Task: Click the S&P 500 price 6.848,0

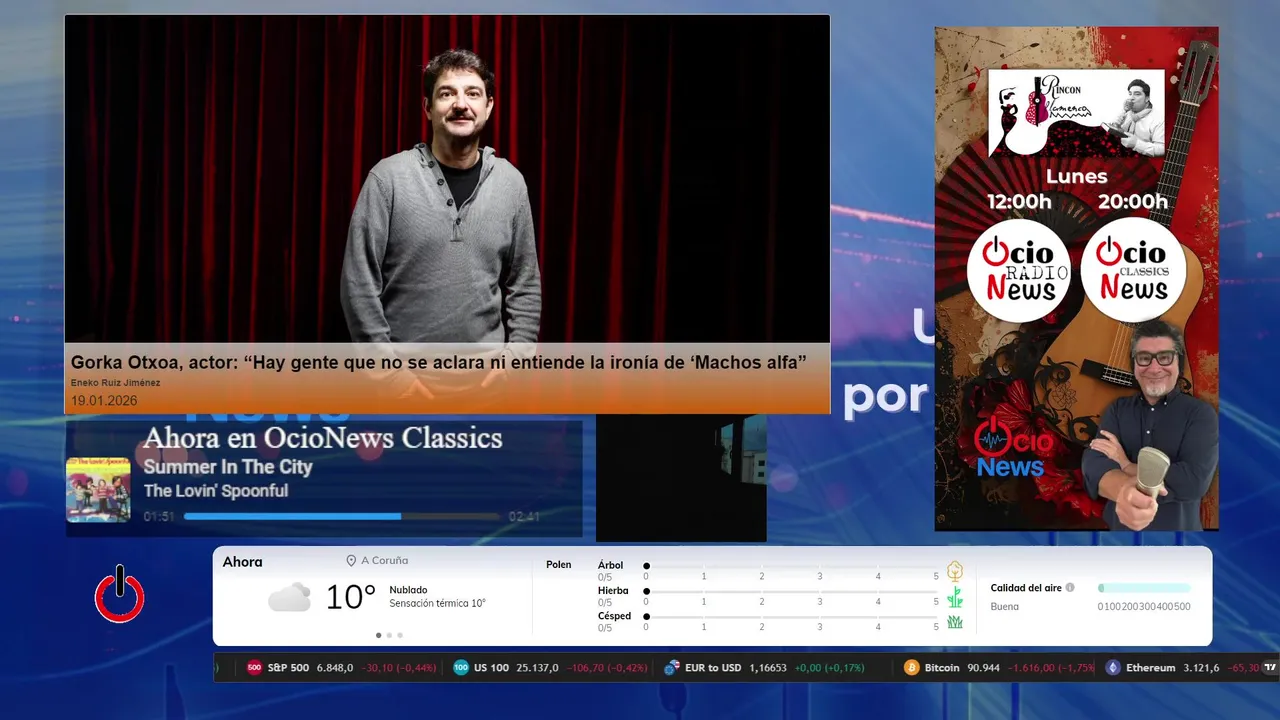Action: 335,667
